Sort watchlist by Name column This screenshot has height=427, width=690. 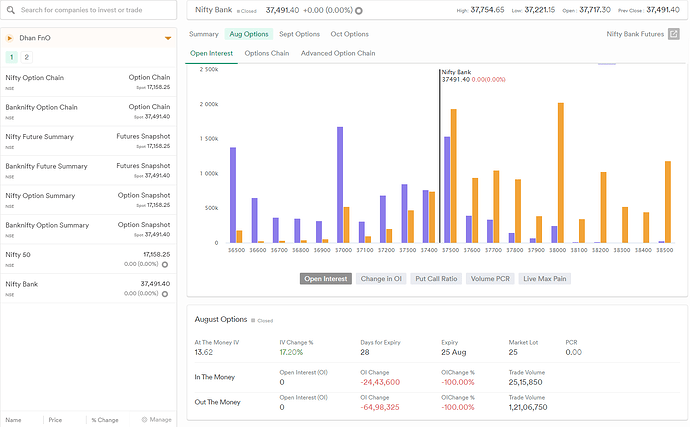point(13,420)
